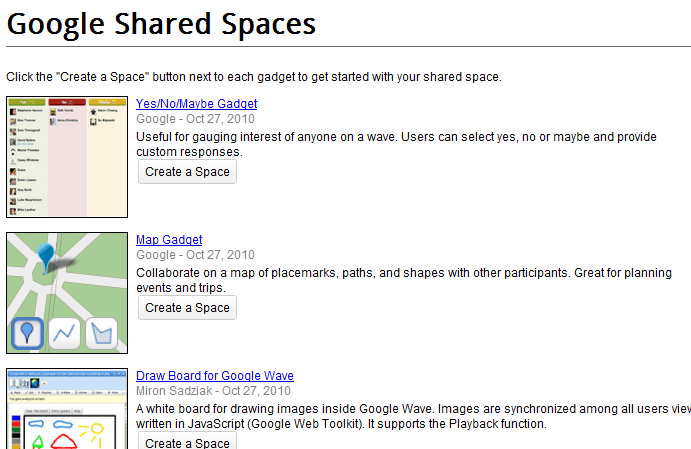The width and height of the screenshot is (691, 449).
Task: Create a Space for Map Gadget
Action: pos(187,308)
